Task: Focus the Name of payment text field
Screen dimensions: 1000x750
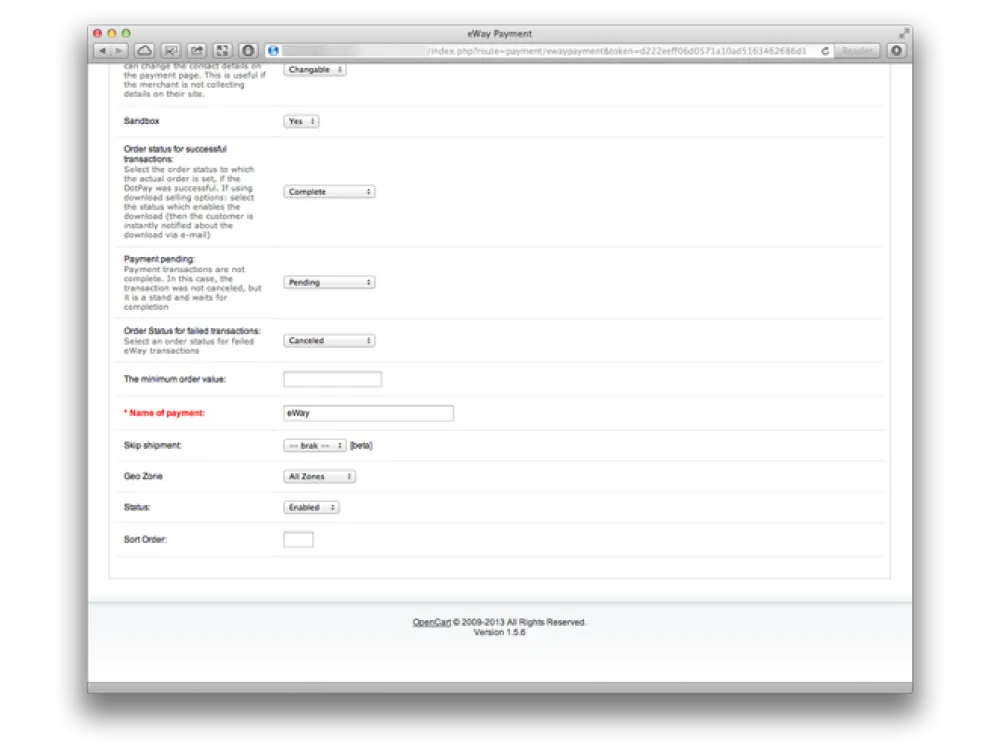Action: click(368, 413)
